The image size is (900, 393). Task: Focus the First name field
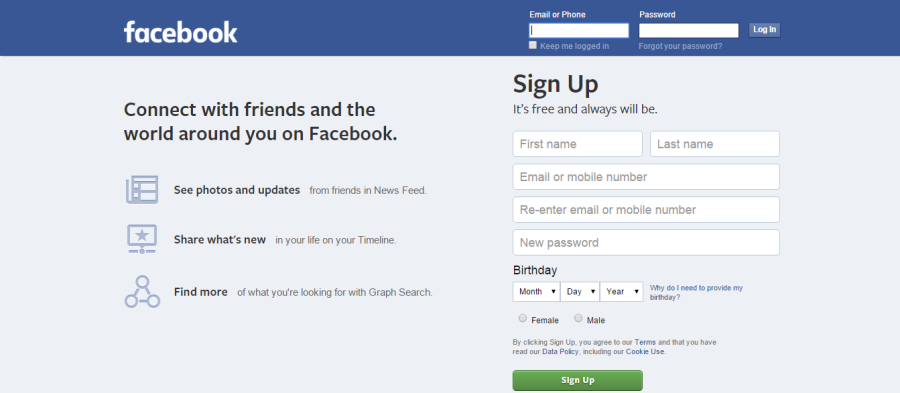click(577, 144)
